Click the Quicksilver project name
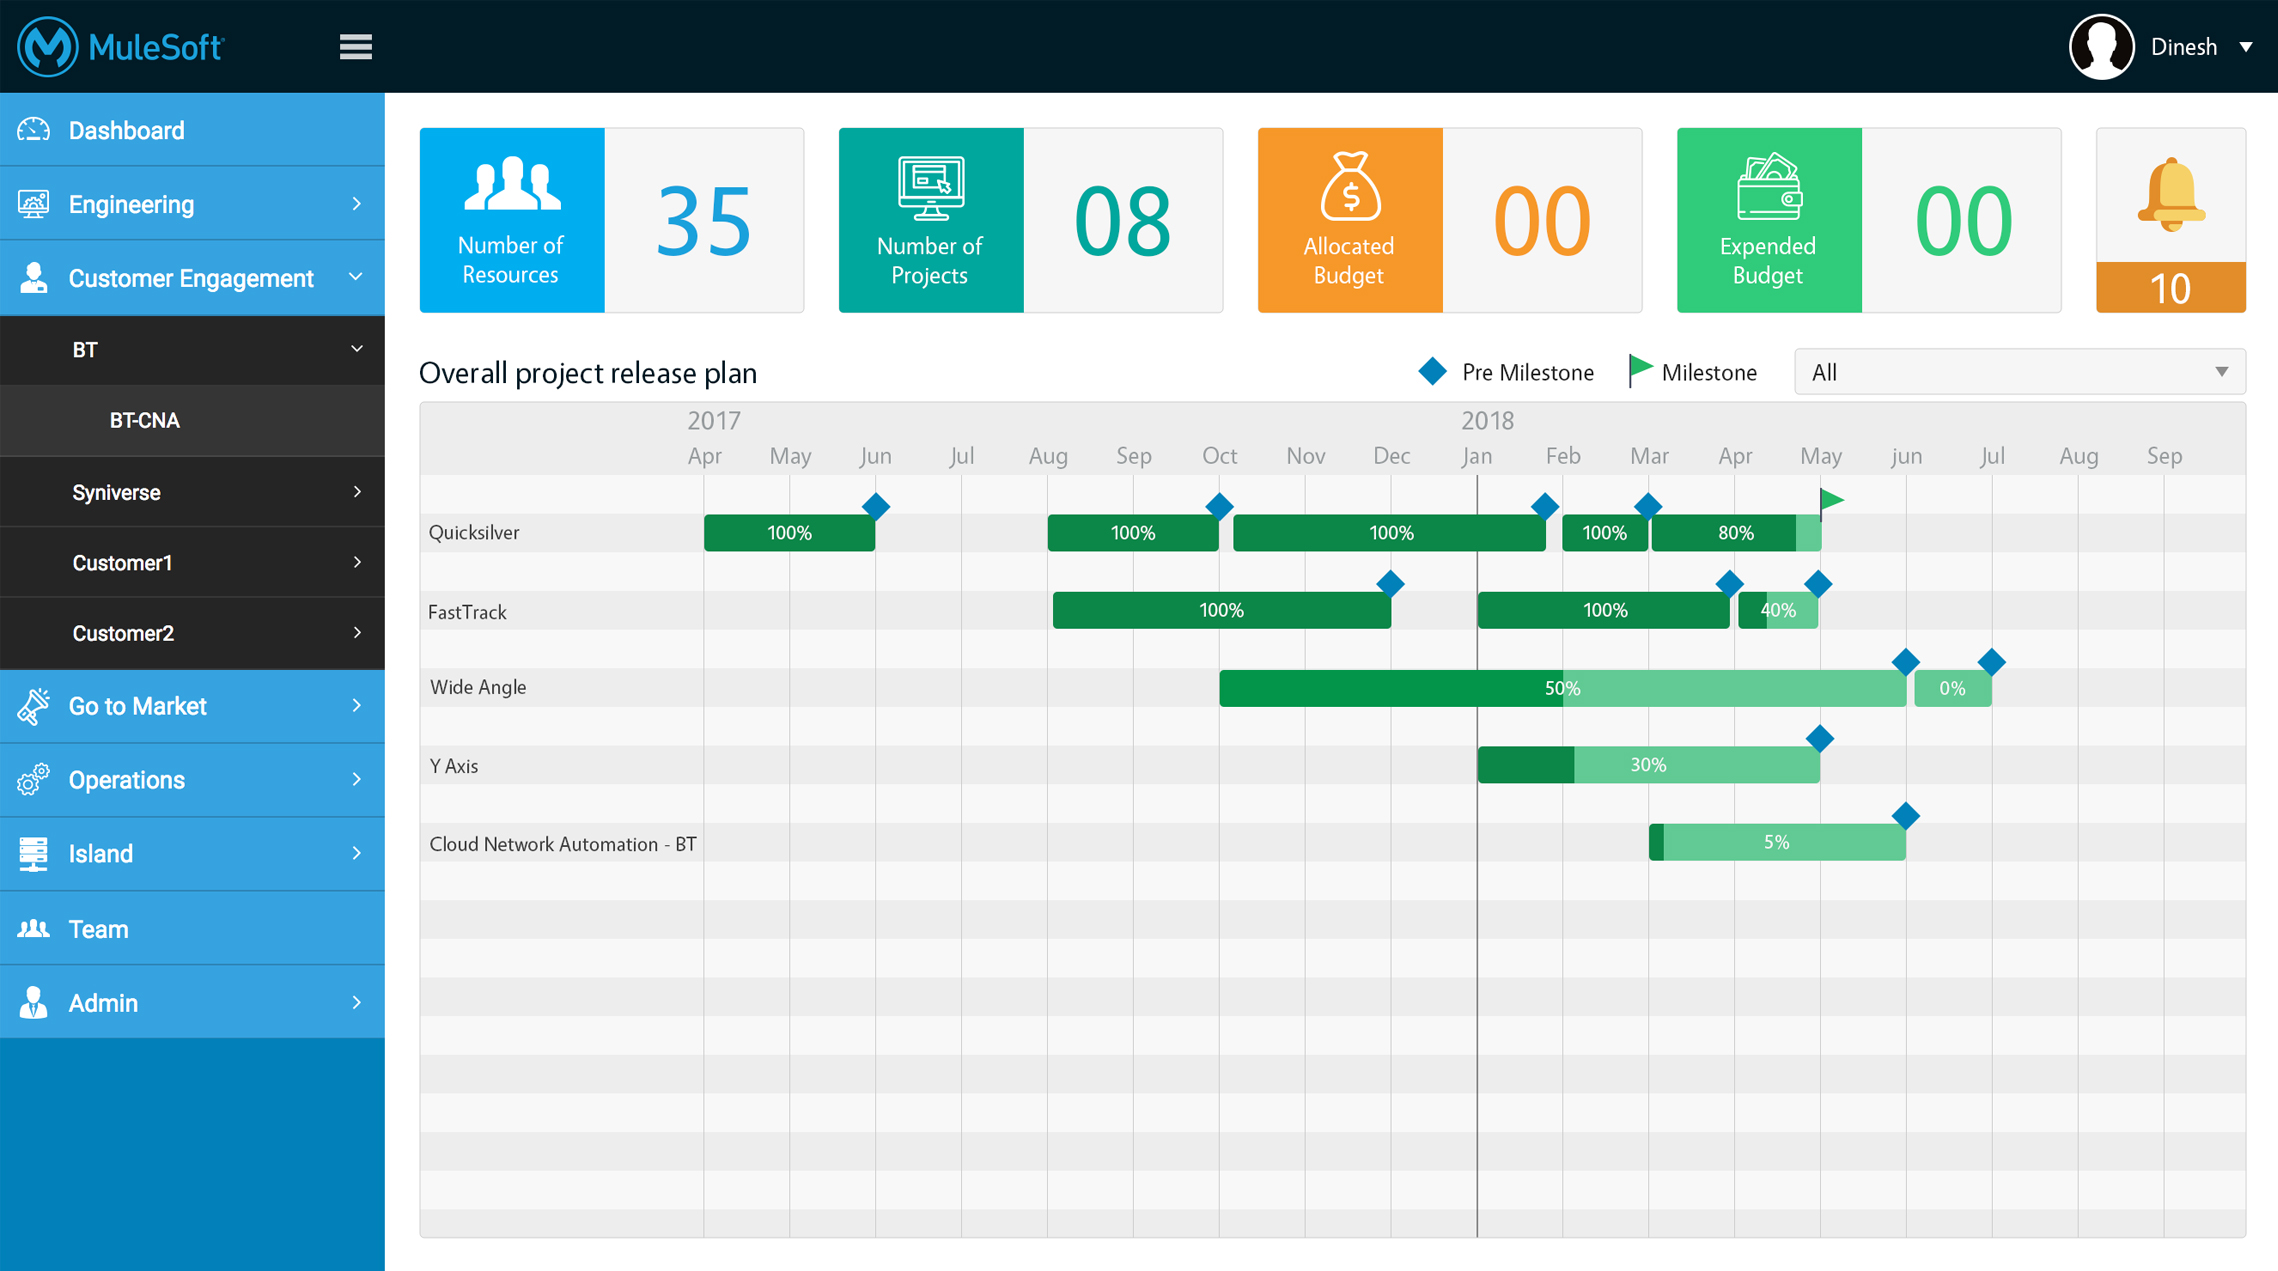Viewport: 2278px width, 1271px height. point(474,533)
